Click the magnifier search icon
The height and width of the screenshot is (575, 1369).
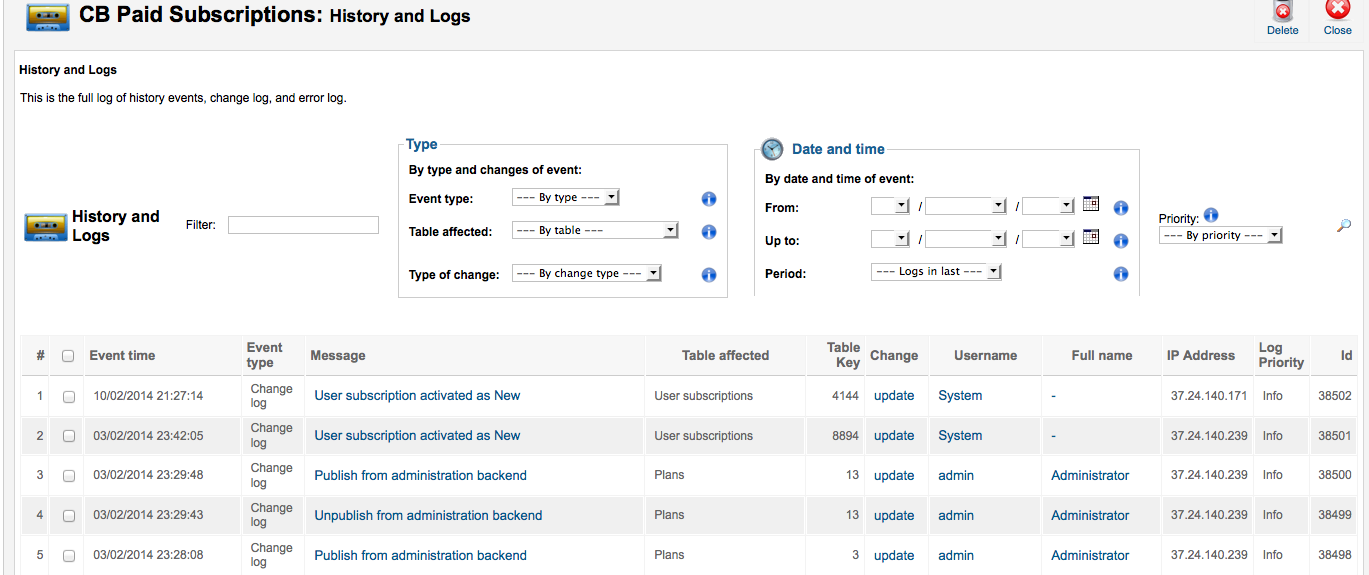[1343, 226]
